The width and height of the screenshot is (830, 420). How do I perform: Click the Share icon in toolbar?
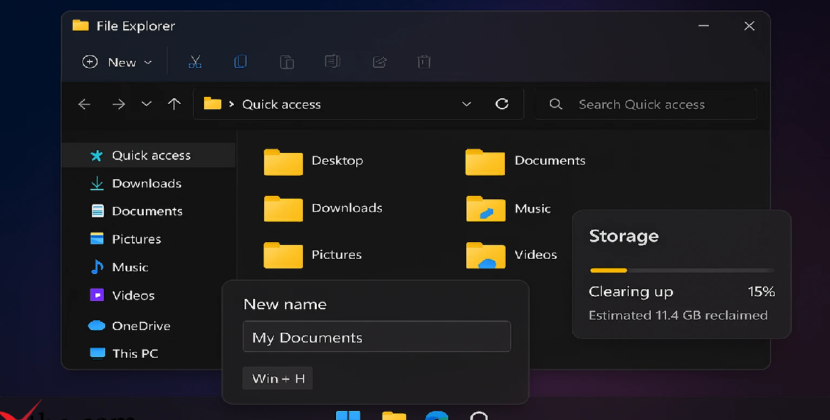coord(379,62)
